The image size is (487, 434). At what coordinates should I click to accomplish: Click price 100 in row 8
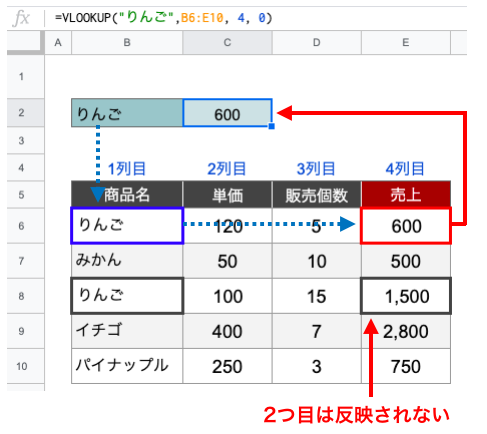(x=227, y=296)
